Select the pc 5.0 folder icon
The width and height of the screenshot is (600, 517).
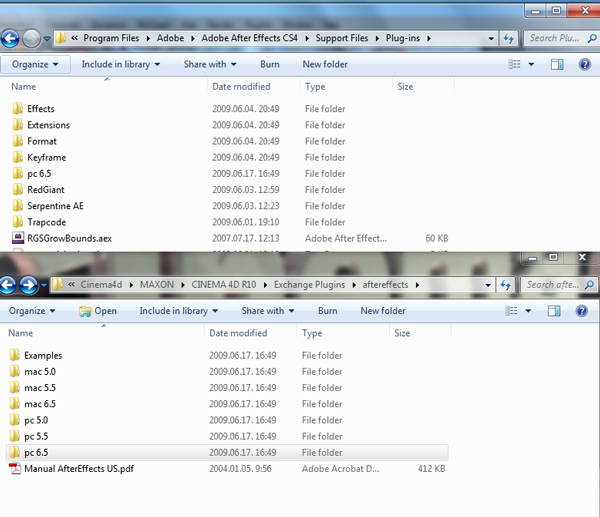coord(15,420)
